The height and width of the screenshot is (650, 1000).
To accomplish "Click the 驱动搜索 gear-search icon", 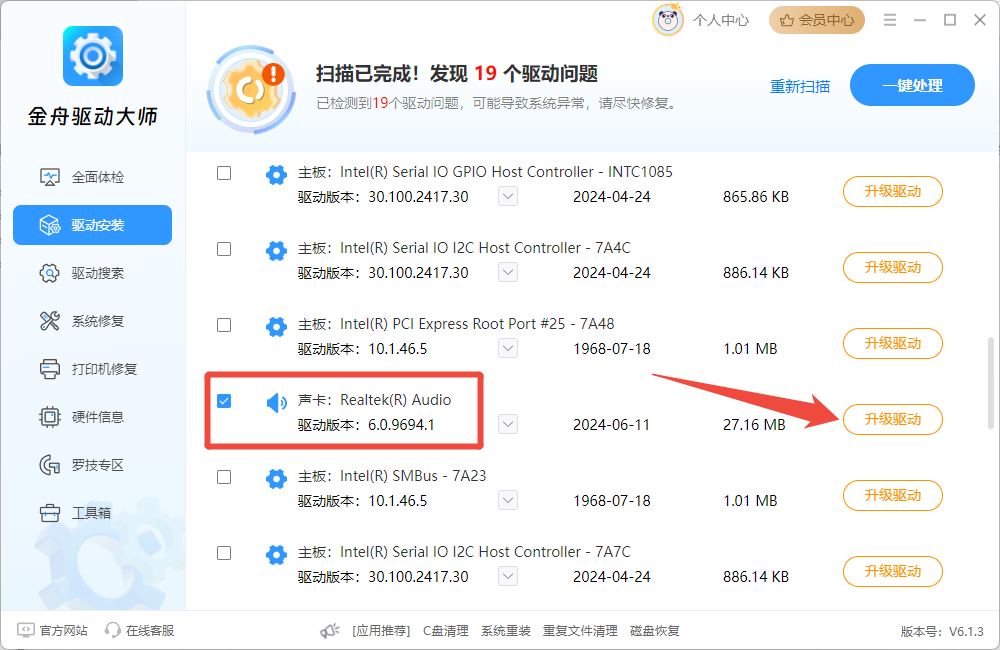I will point(50,273).
